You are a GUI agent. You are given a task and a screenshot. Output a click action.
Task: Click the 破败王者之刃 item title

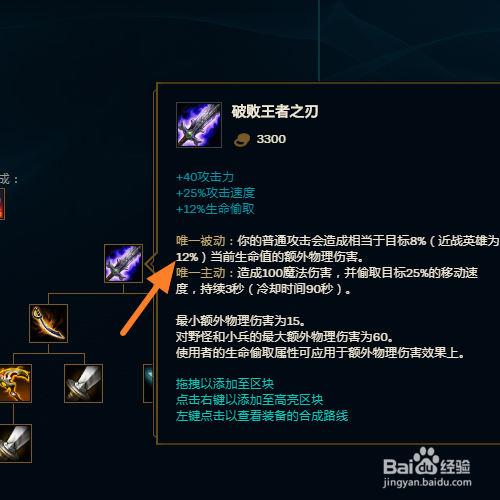point(275,111)
